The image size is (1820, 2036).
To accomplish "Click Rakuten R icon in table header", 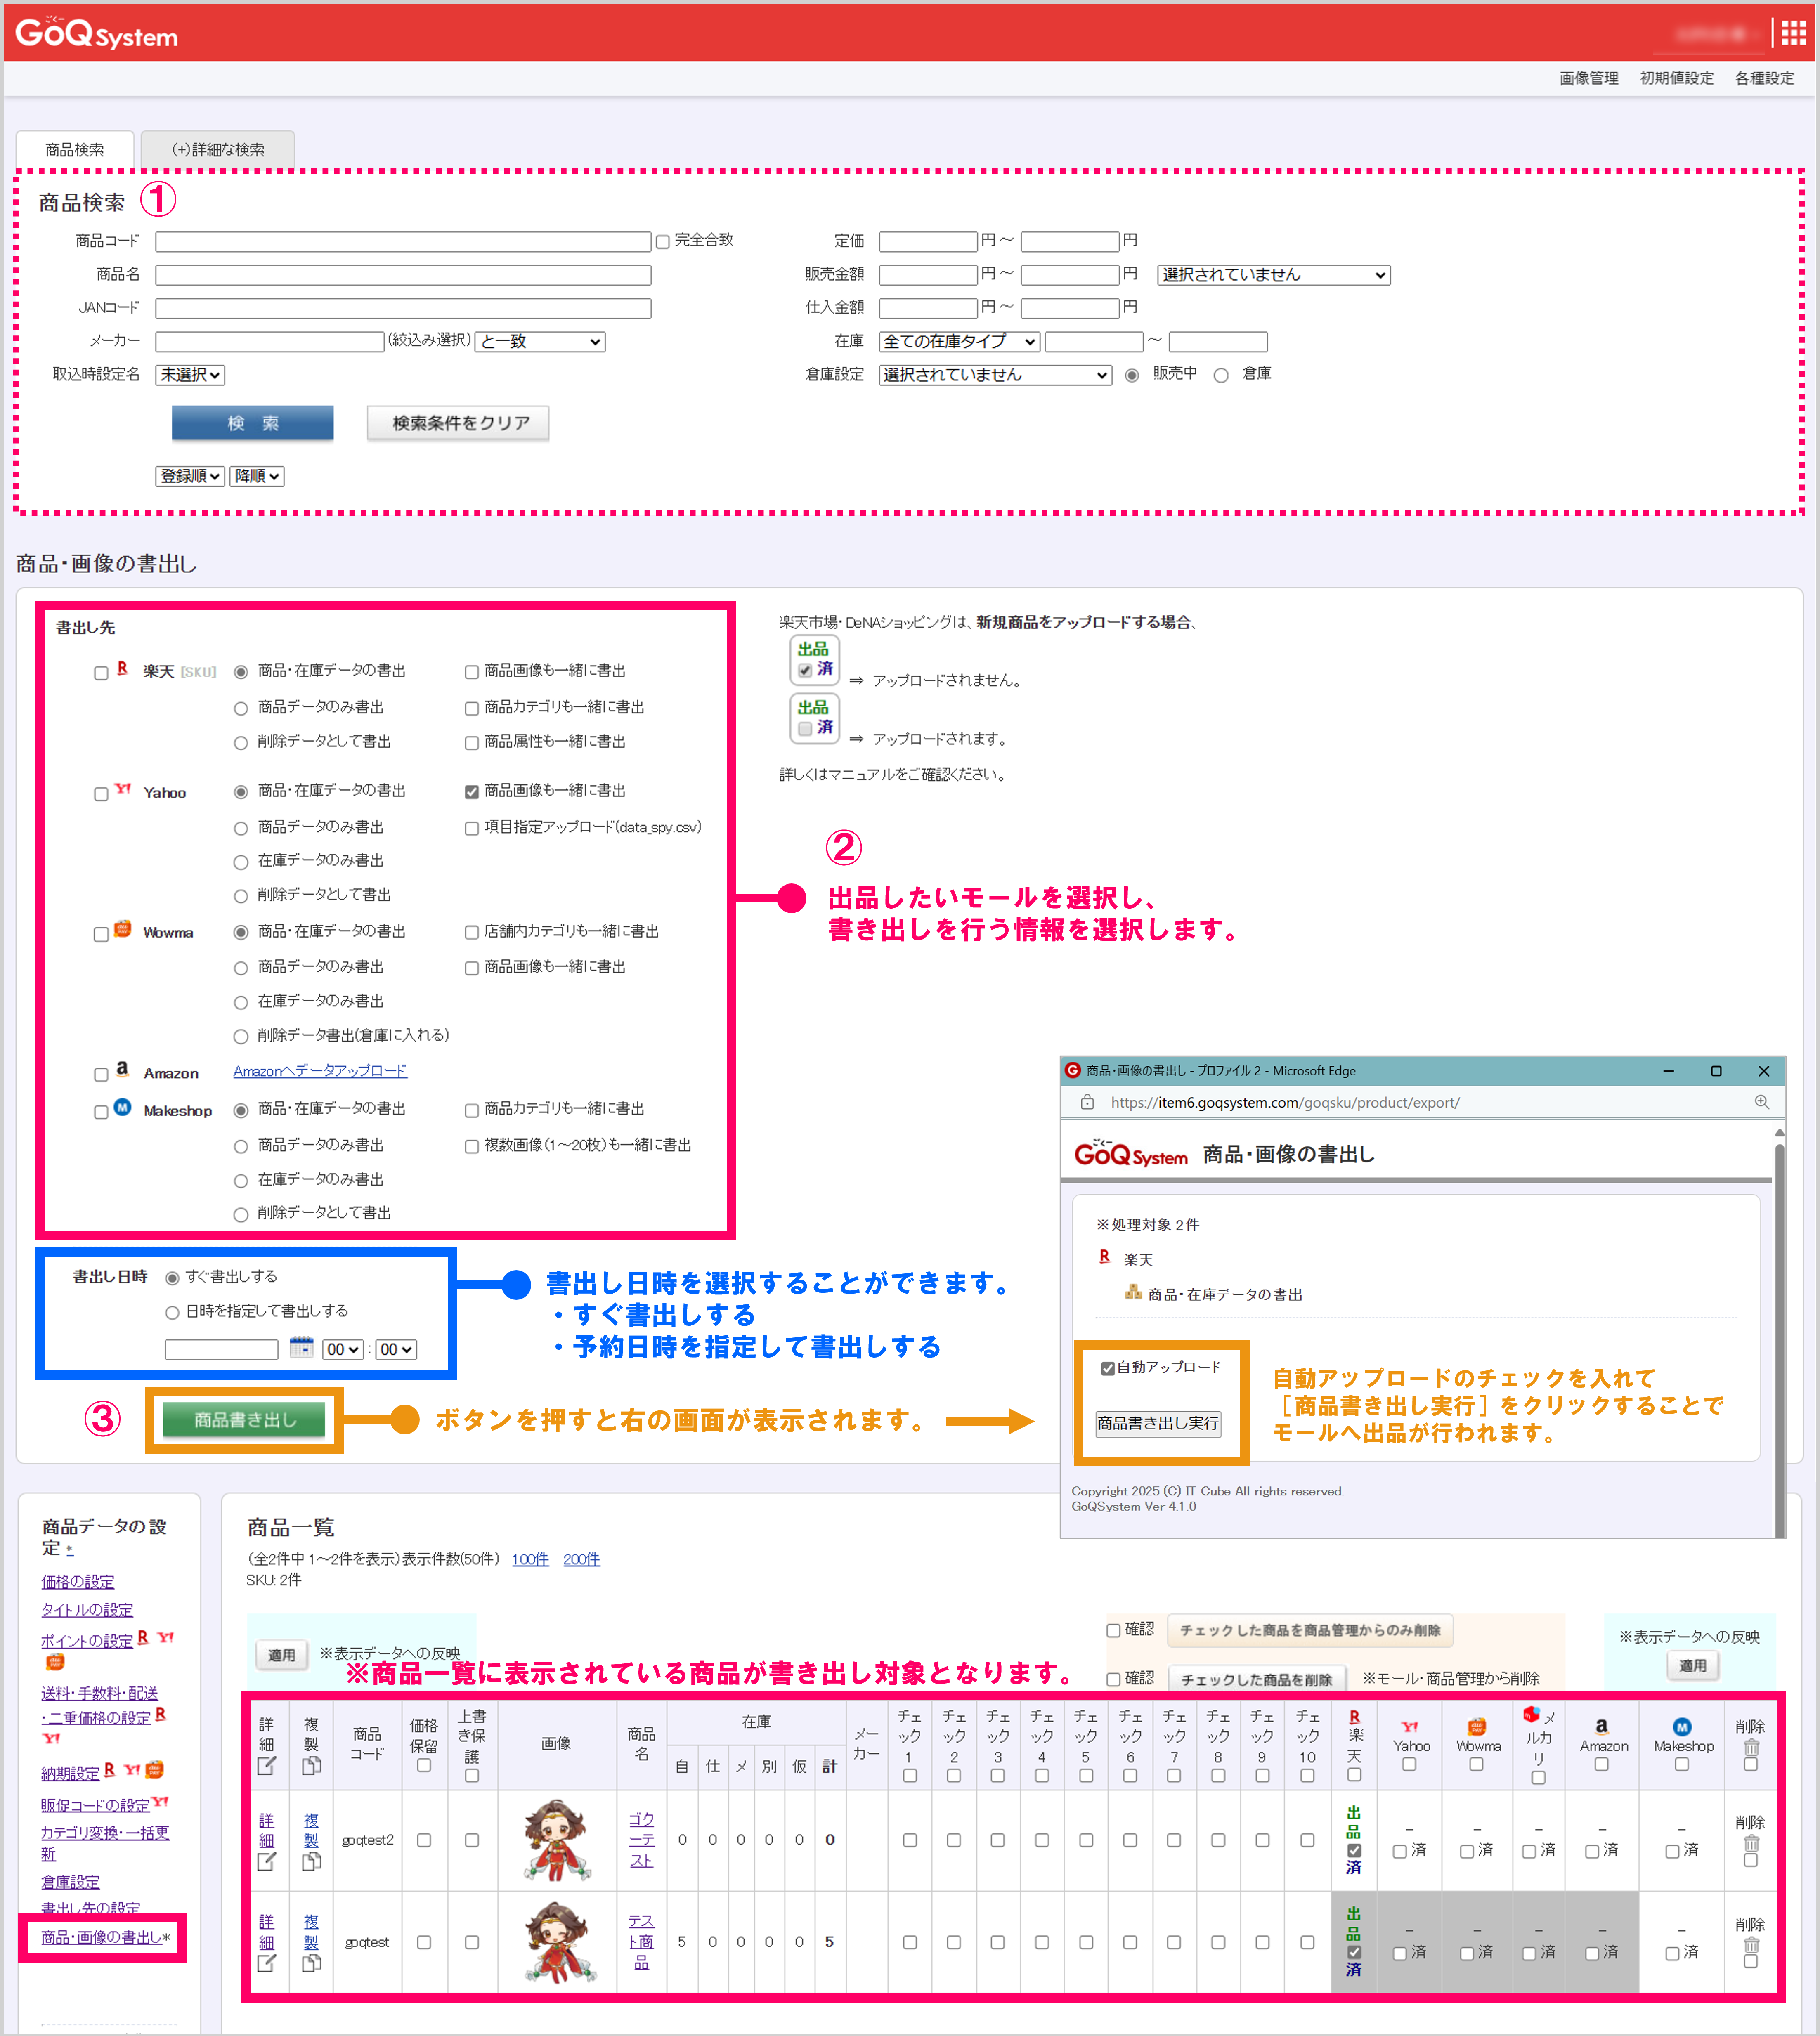I will click(x=1354, y=1718).
